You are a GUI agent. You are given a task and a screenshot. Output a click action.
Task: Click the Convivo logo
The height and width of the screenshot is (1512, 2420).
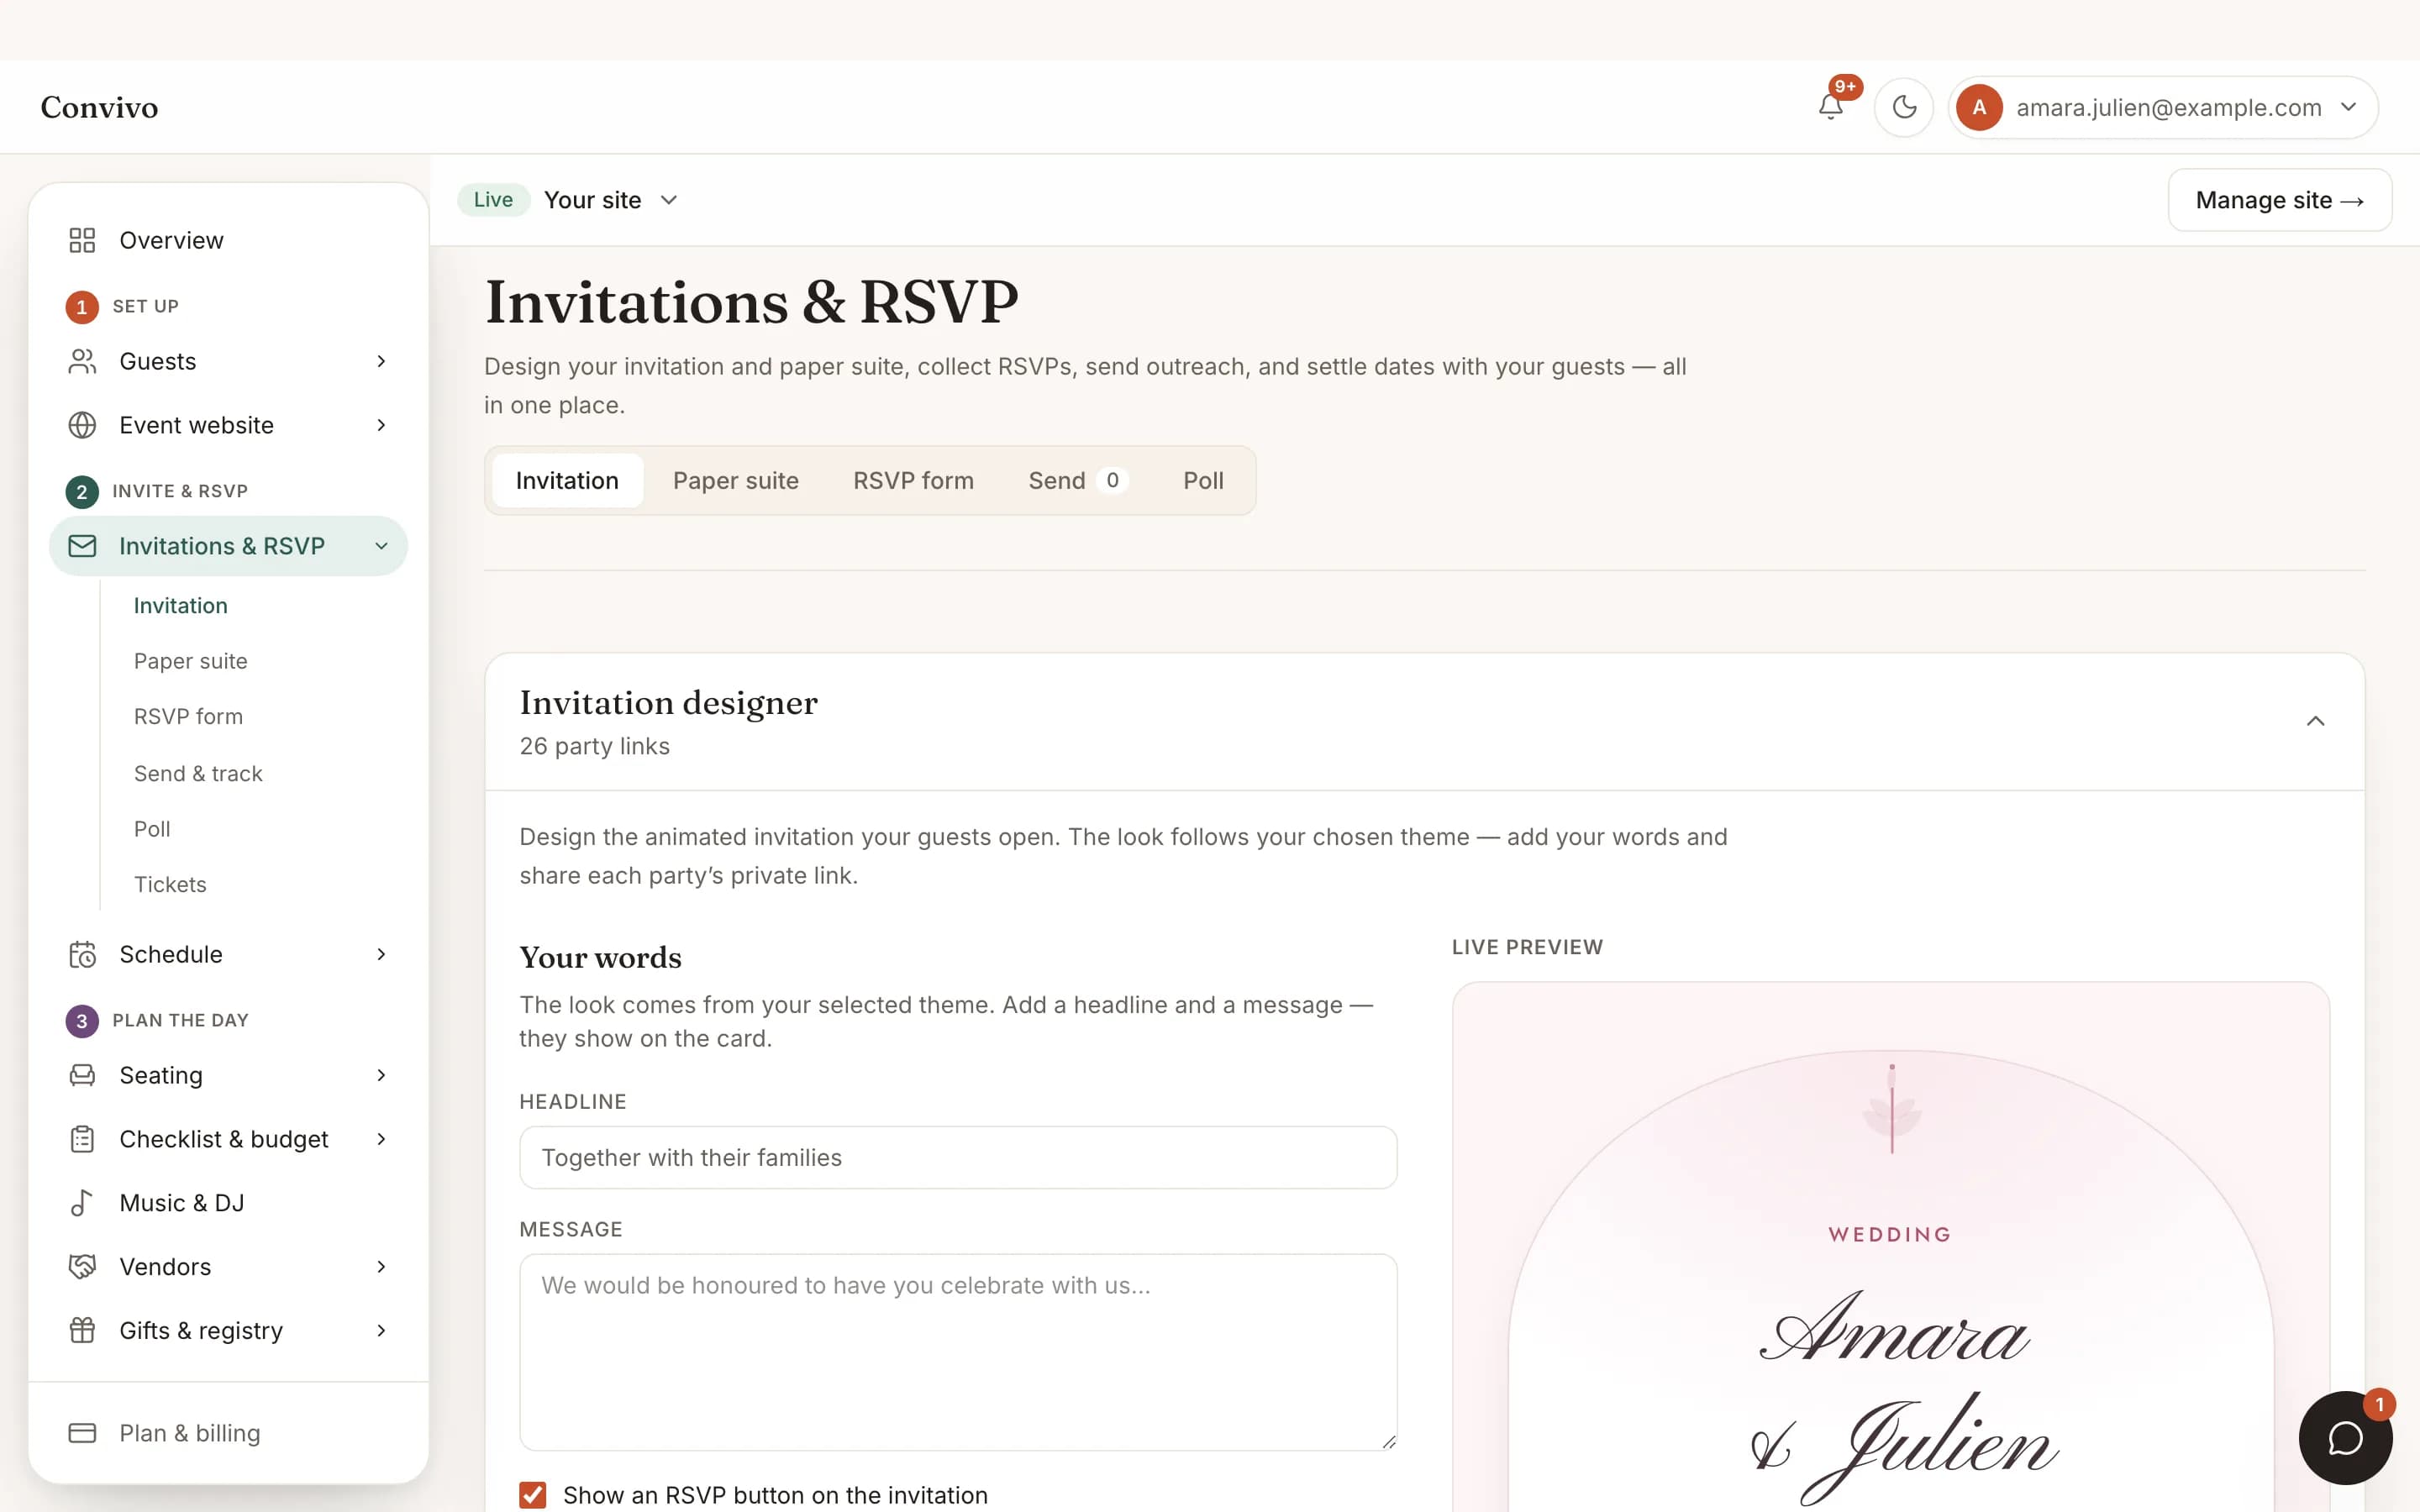point(99,107)
